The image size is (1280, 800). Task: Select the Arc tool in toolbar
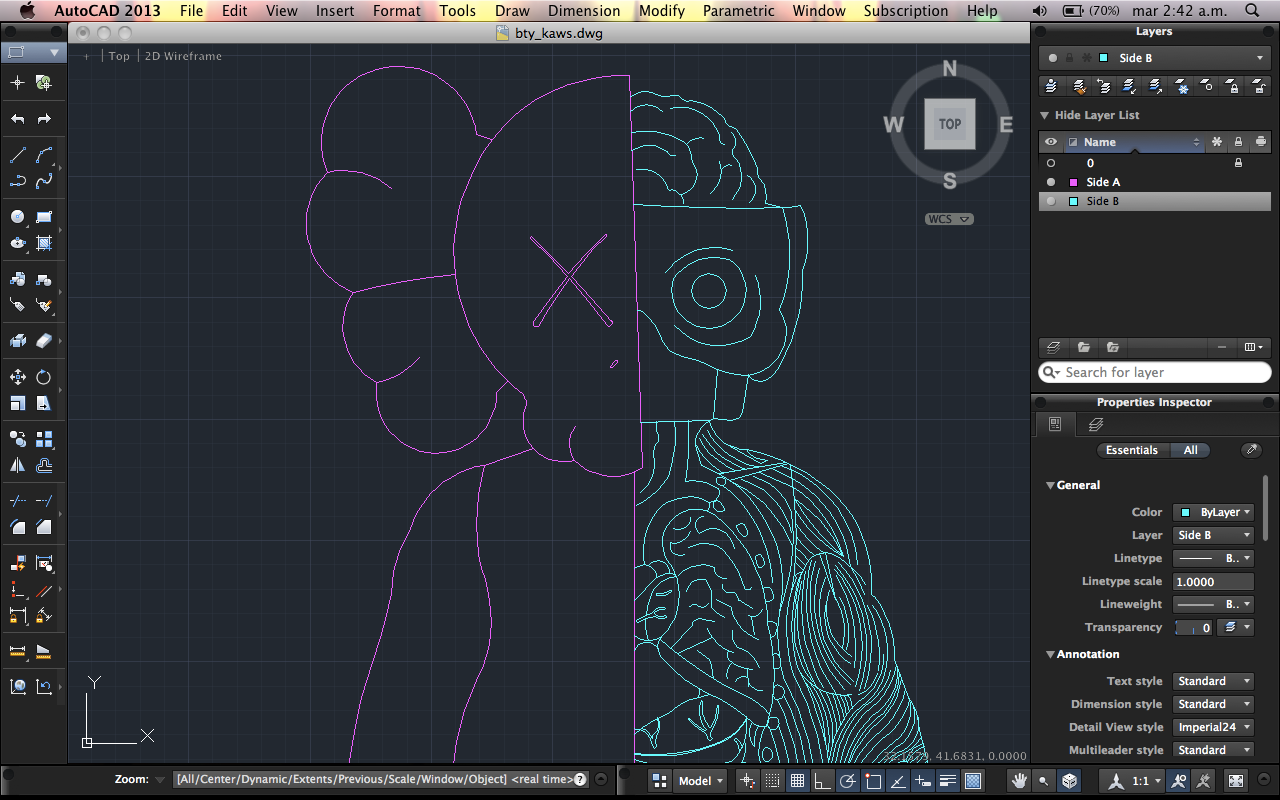pyautogui.click(x=44, y=155)
